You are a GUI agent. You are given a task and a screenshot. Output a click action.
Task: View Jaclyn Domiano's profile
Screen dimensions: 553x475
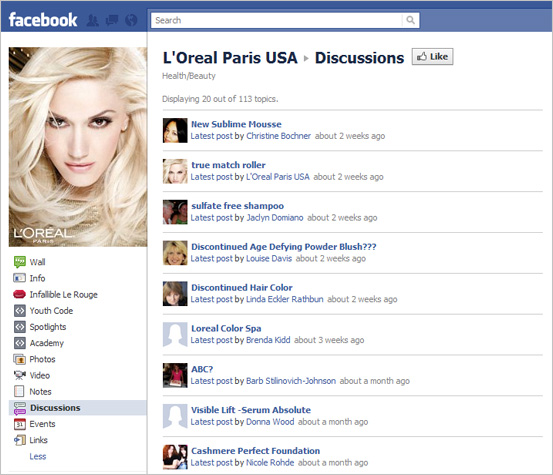(x=274, y=218)
